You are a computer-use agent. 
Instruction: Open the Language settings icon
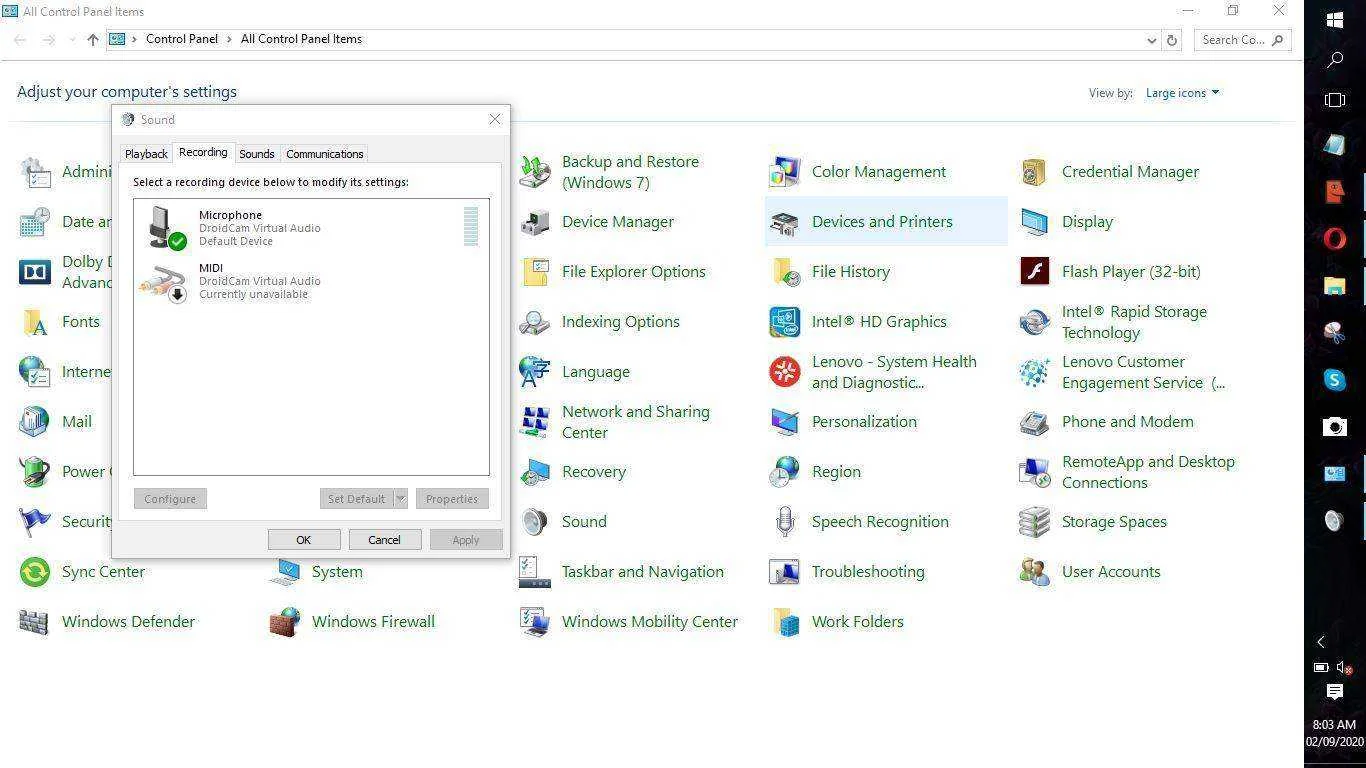tap(535, 372)
